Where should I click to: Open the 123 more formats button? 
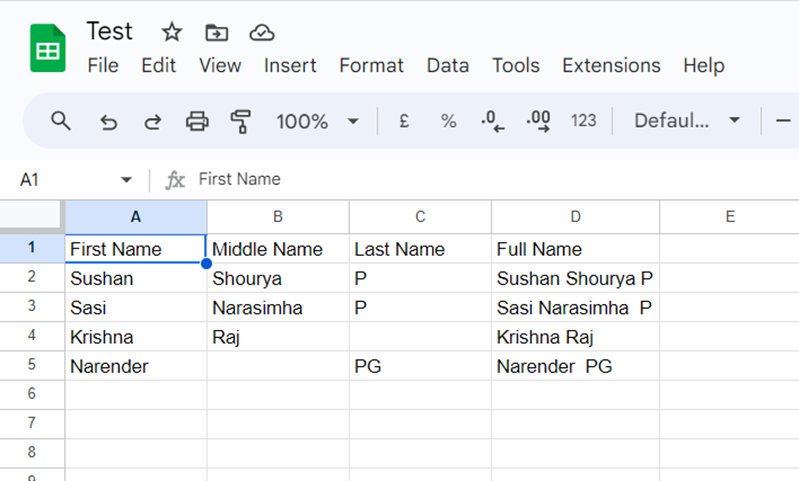583,121
